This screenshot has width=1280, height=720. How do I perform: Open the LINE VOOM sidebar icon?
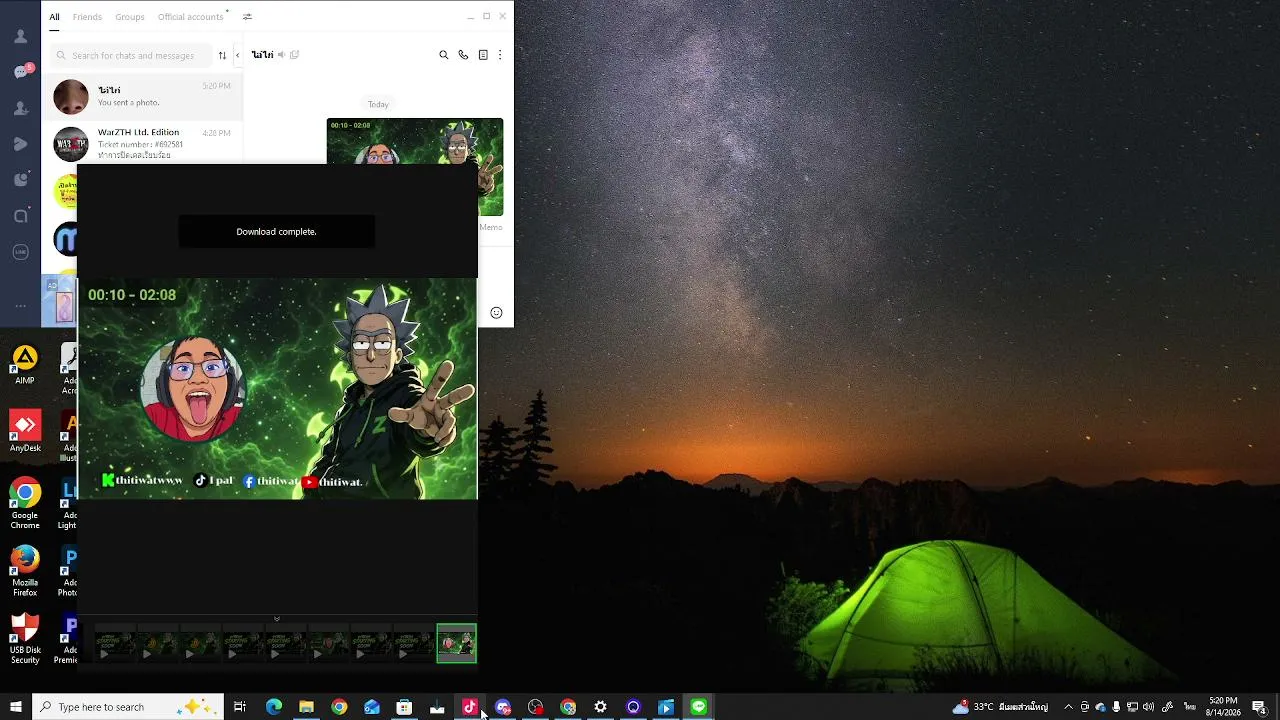point(21,144)
